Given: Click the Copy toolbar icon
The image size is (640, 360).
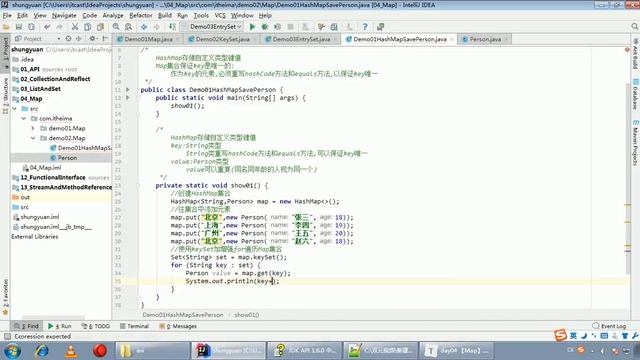Looking at the screenshot, I should point(87,27).
